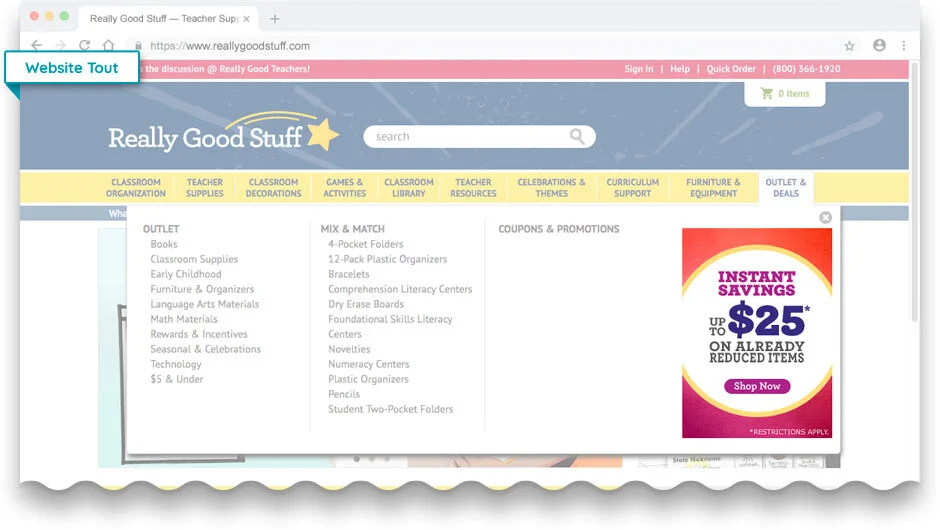Open Classroom Decorations menu
The width and height of the screenshot is (940, 530).
point(273,188)
